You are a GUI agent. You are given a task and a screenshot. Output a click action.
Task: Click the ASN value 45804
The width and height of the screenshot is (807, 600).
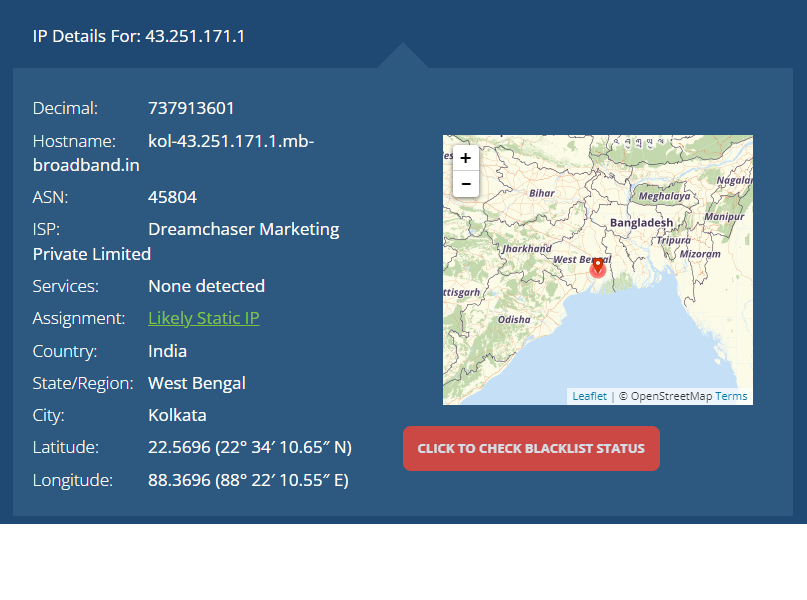172,197
